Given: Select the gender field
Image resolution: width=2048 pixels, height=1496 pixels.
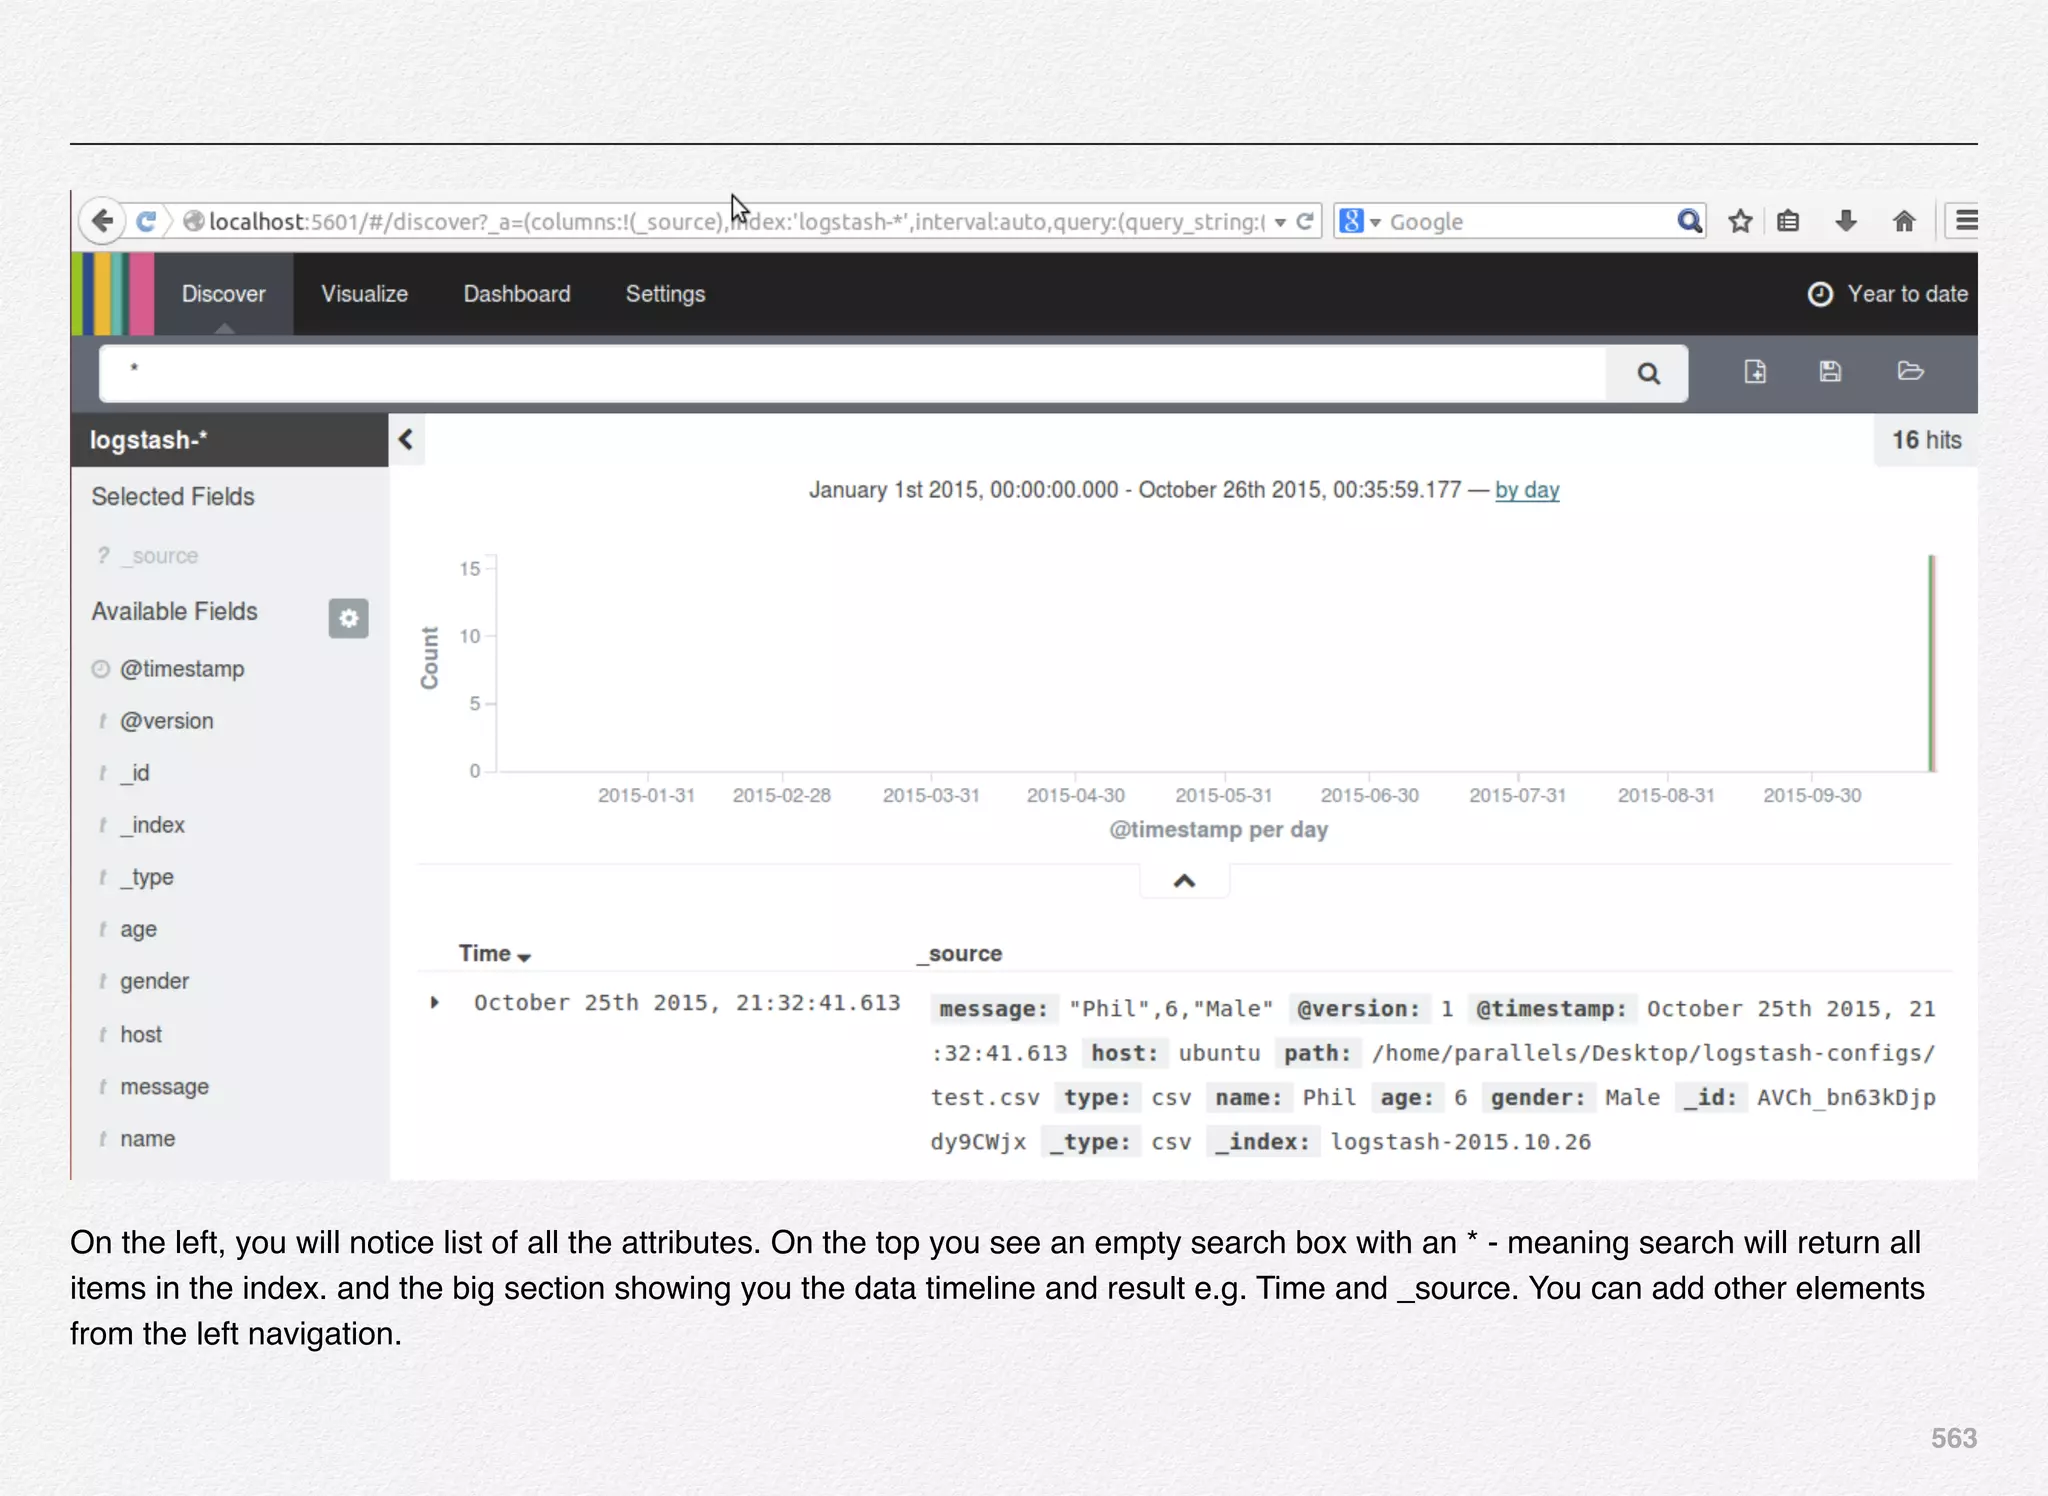Looking at the screenshot, I should [x=155, y=981].
